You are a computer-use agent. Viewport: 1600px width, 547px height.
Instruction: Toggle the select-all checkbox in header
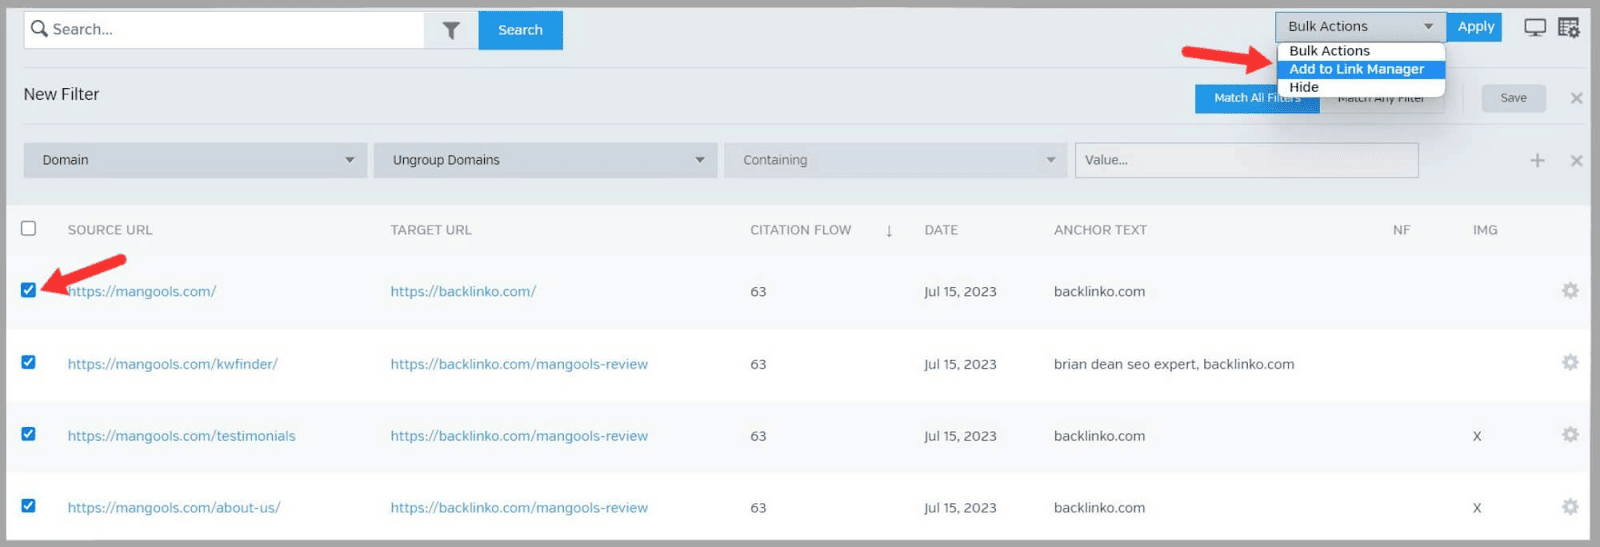(x=29, y=229)
